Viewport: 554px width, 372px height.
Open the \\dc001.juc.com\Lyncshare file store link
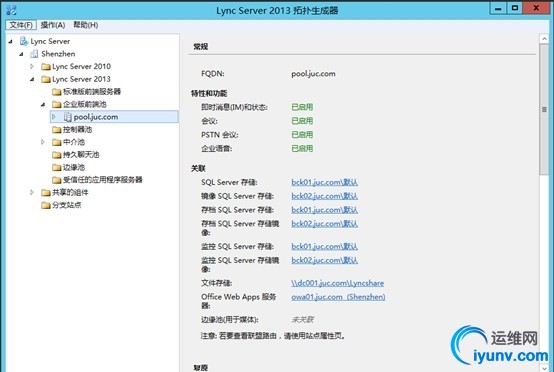(x=337, y=283)
